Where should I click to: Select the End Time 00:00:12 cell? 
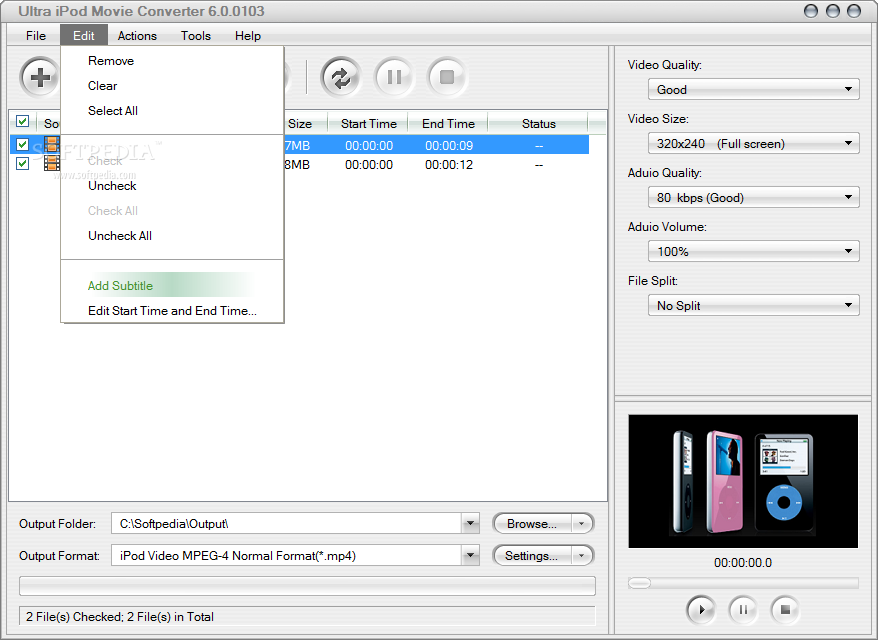coord(449,165)
